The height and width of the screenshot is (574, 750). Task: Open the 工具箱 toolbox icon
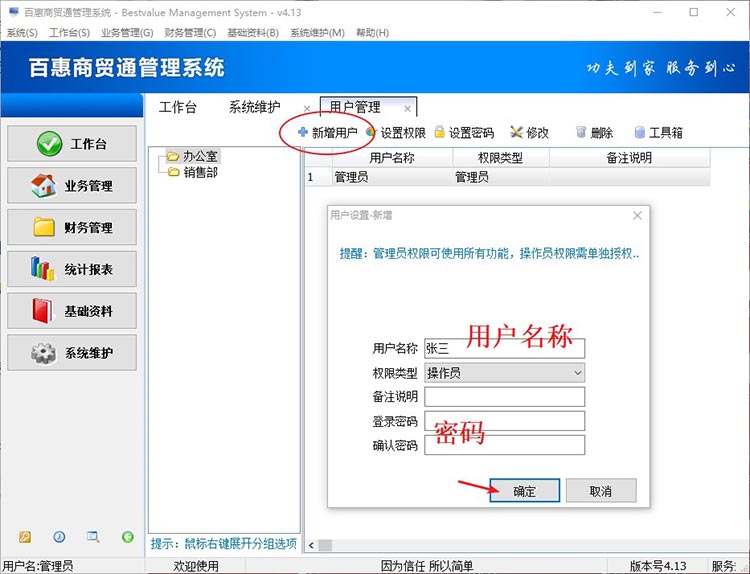(x=640, y=132)
